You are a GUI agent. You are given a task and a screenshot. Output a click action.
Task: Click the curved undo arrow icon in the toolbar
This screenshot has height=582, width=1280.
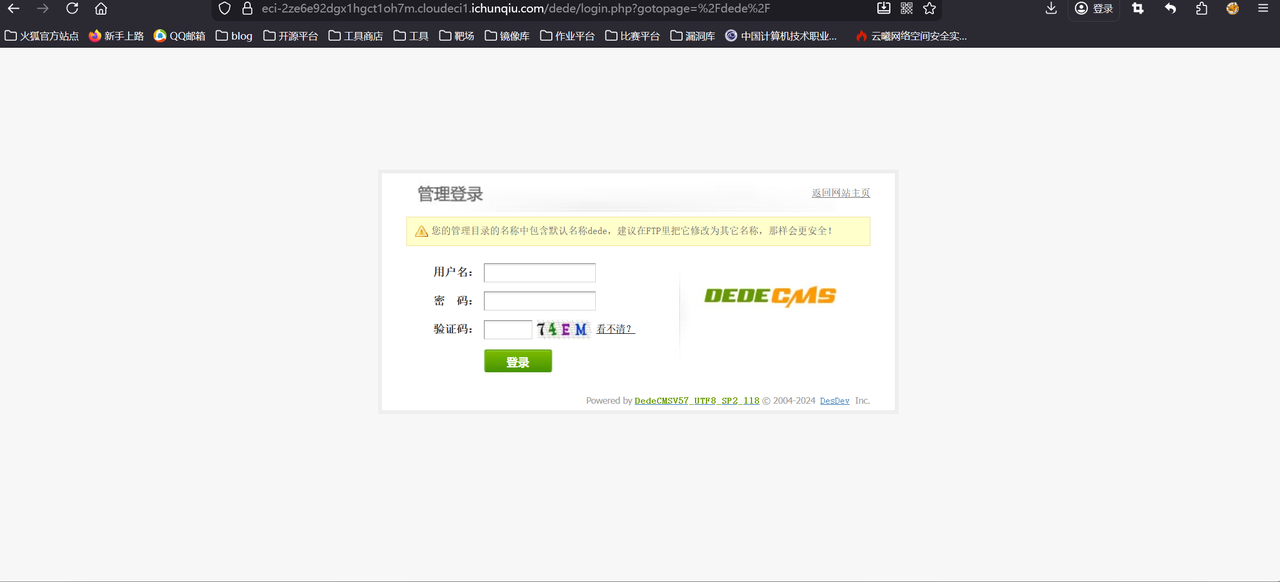(x=1170, y=8)
